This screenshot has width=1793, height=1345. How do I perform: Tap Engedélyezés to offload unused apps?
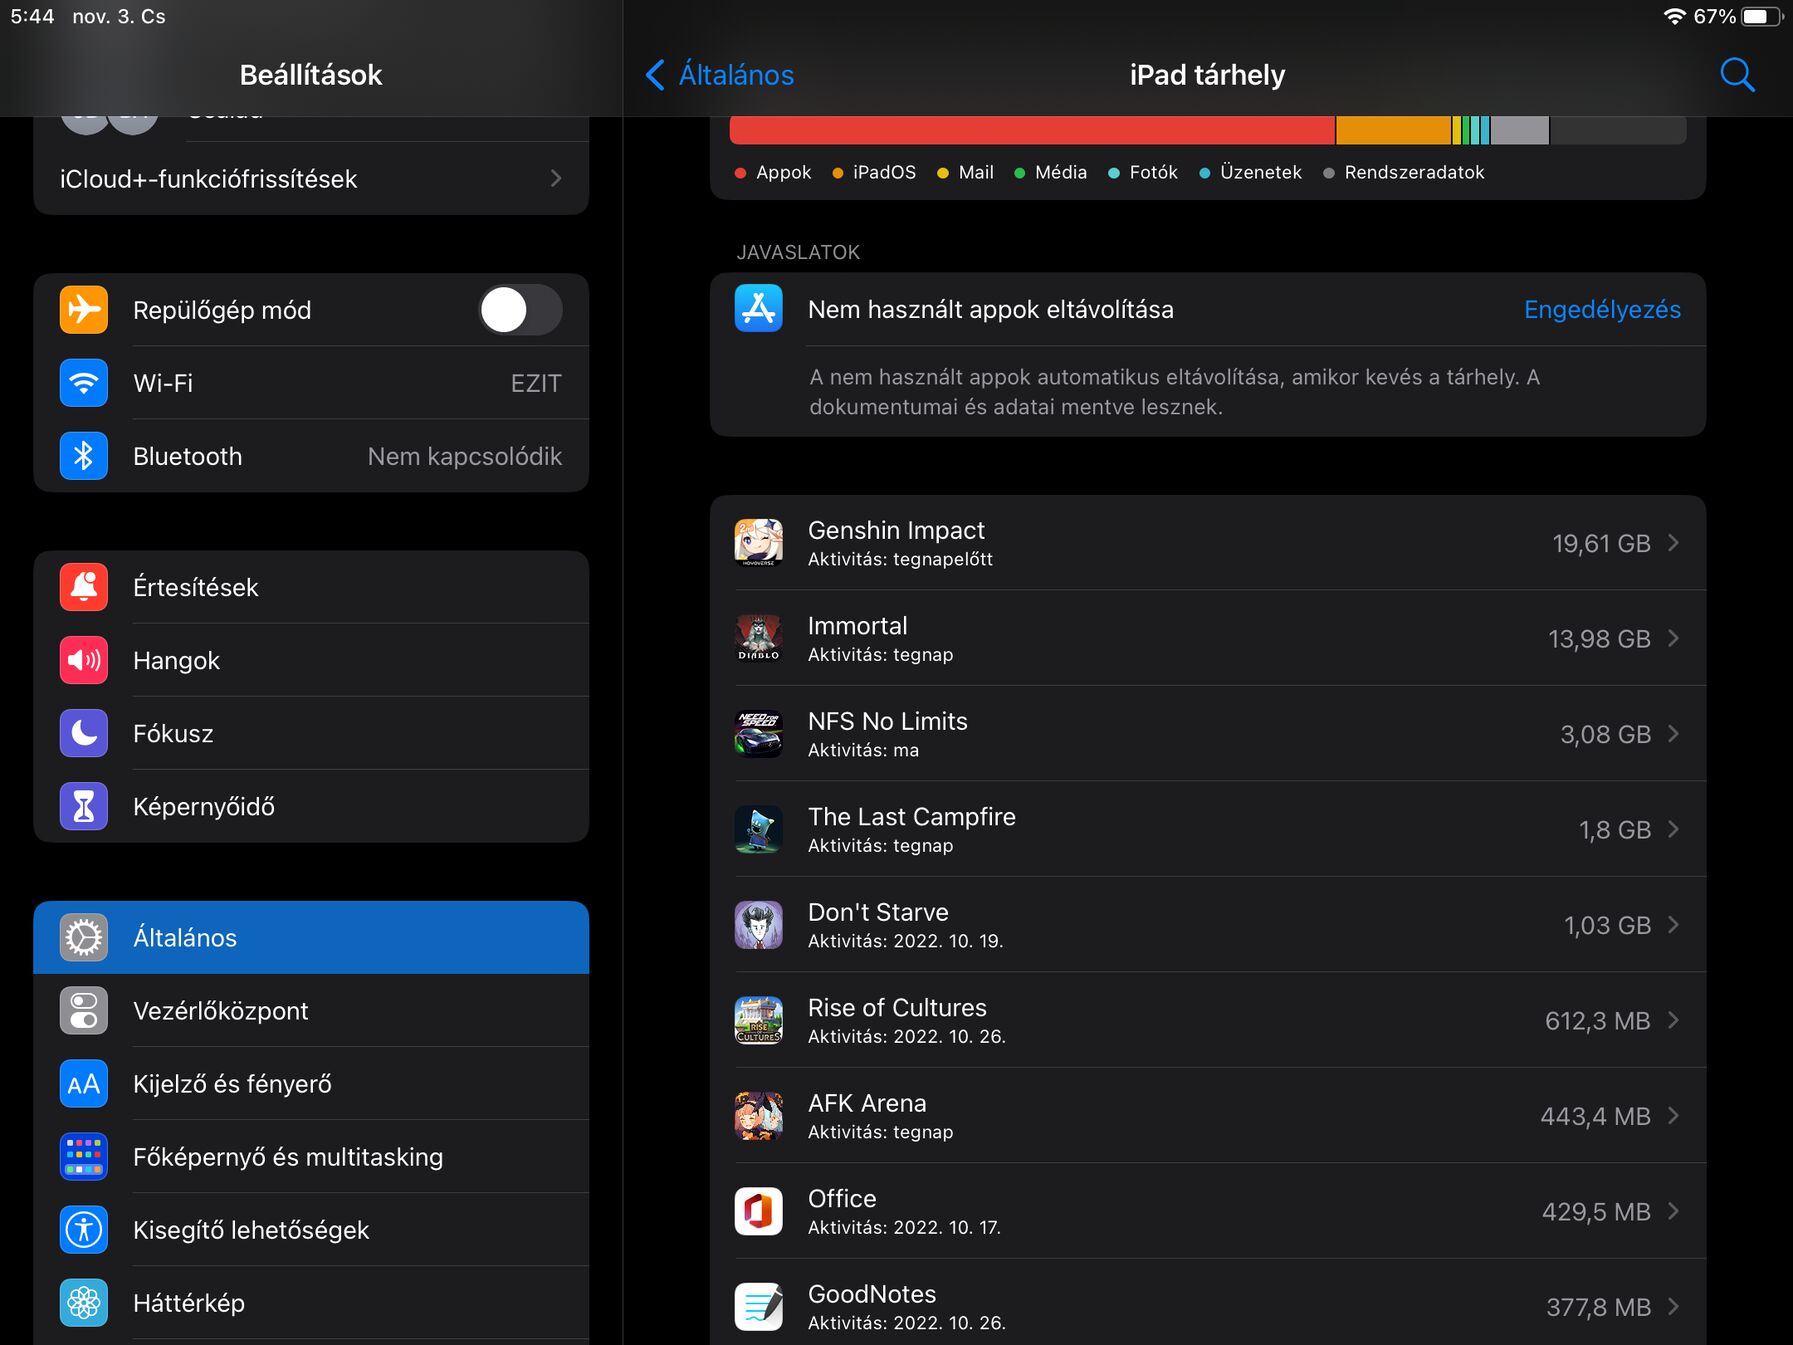(1602, 310)
